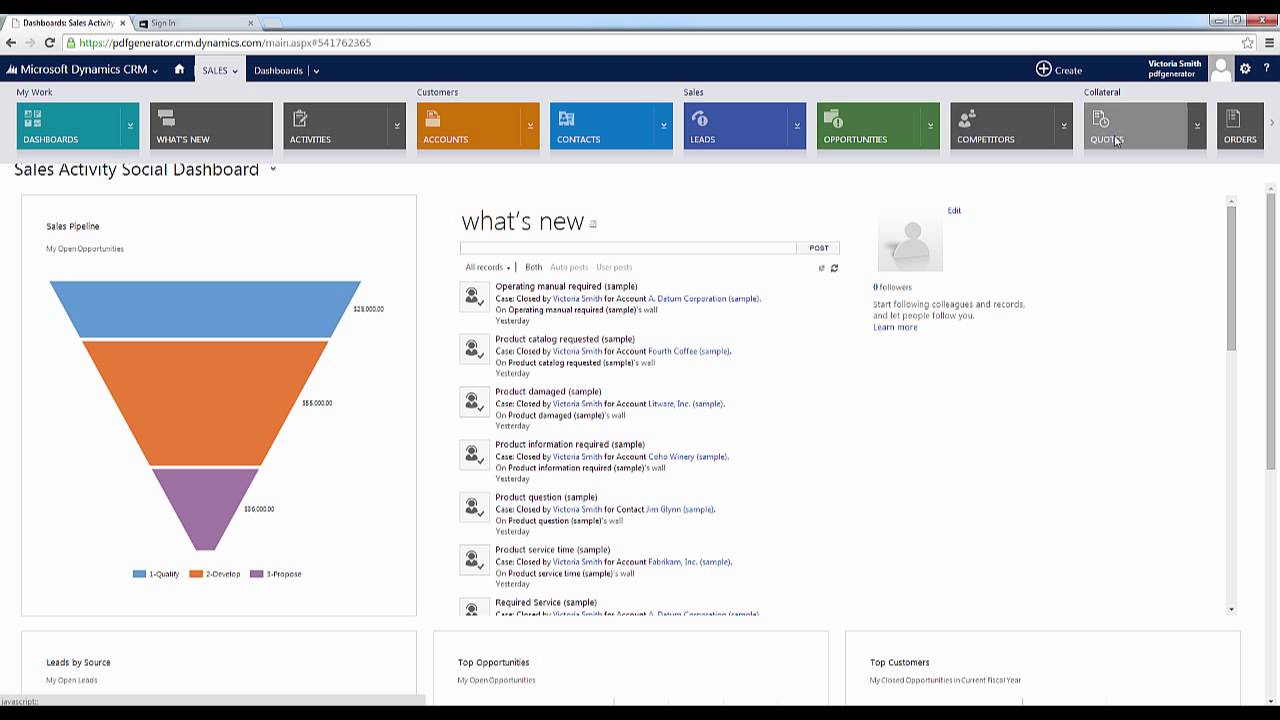The width and height of the screenshot is (1280, 720).
Task: Click the small icon left of the feed refresh icon
Action: [x=822, y=268]
